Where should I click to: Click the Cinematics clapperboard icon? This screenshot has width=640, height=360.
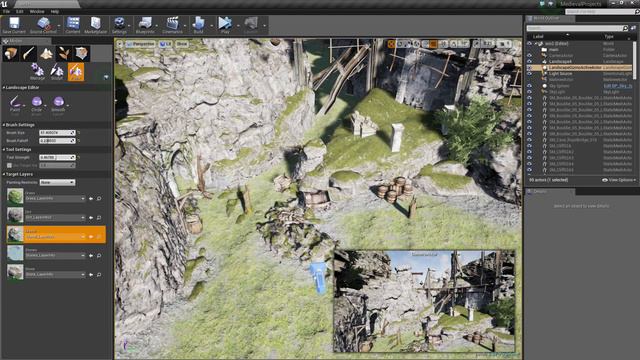(172, 25)
